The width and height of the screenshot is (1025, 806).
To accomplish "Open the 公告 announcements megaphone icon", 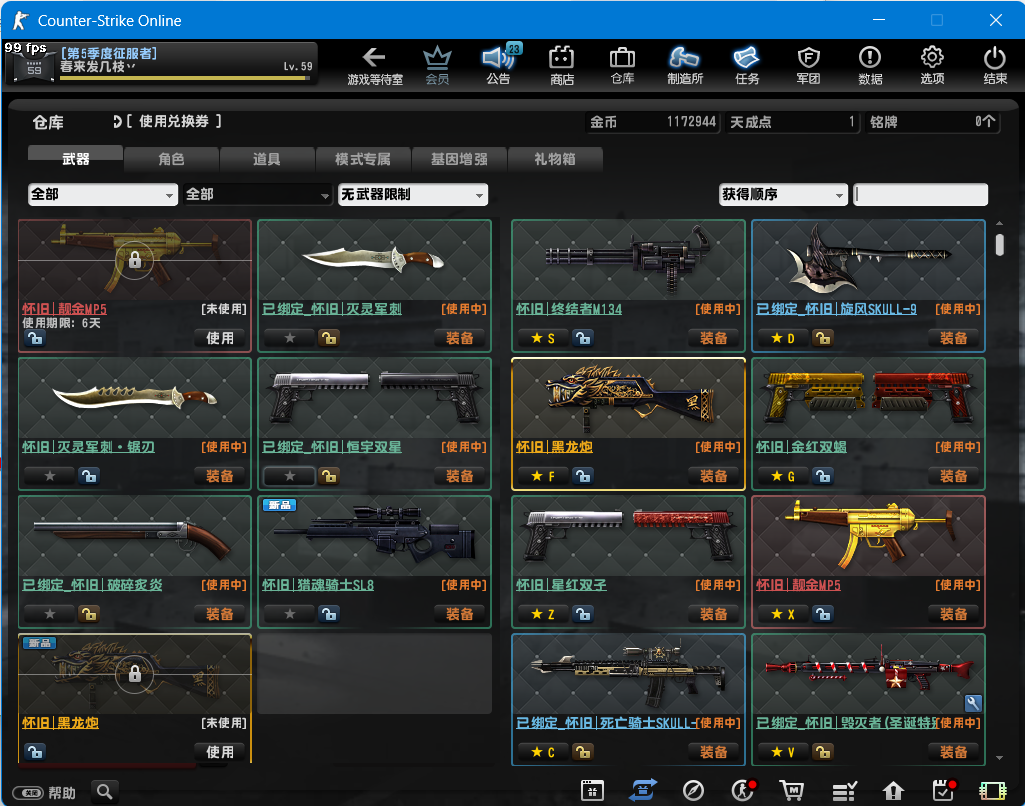I will 499,65.
